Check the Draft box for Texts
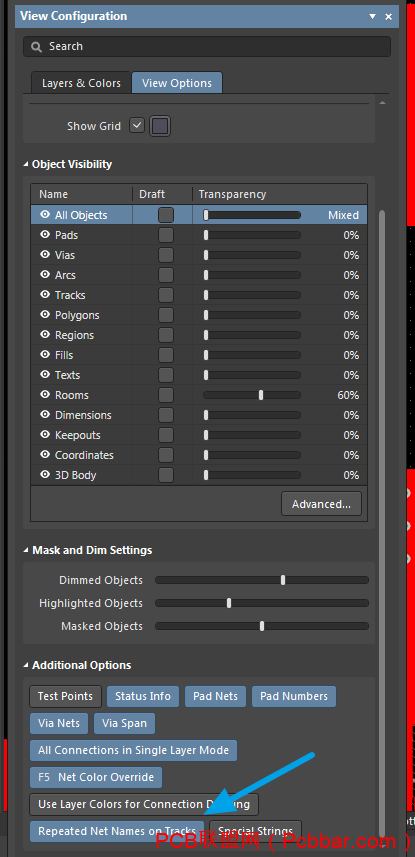 166,375
